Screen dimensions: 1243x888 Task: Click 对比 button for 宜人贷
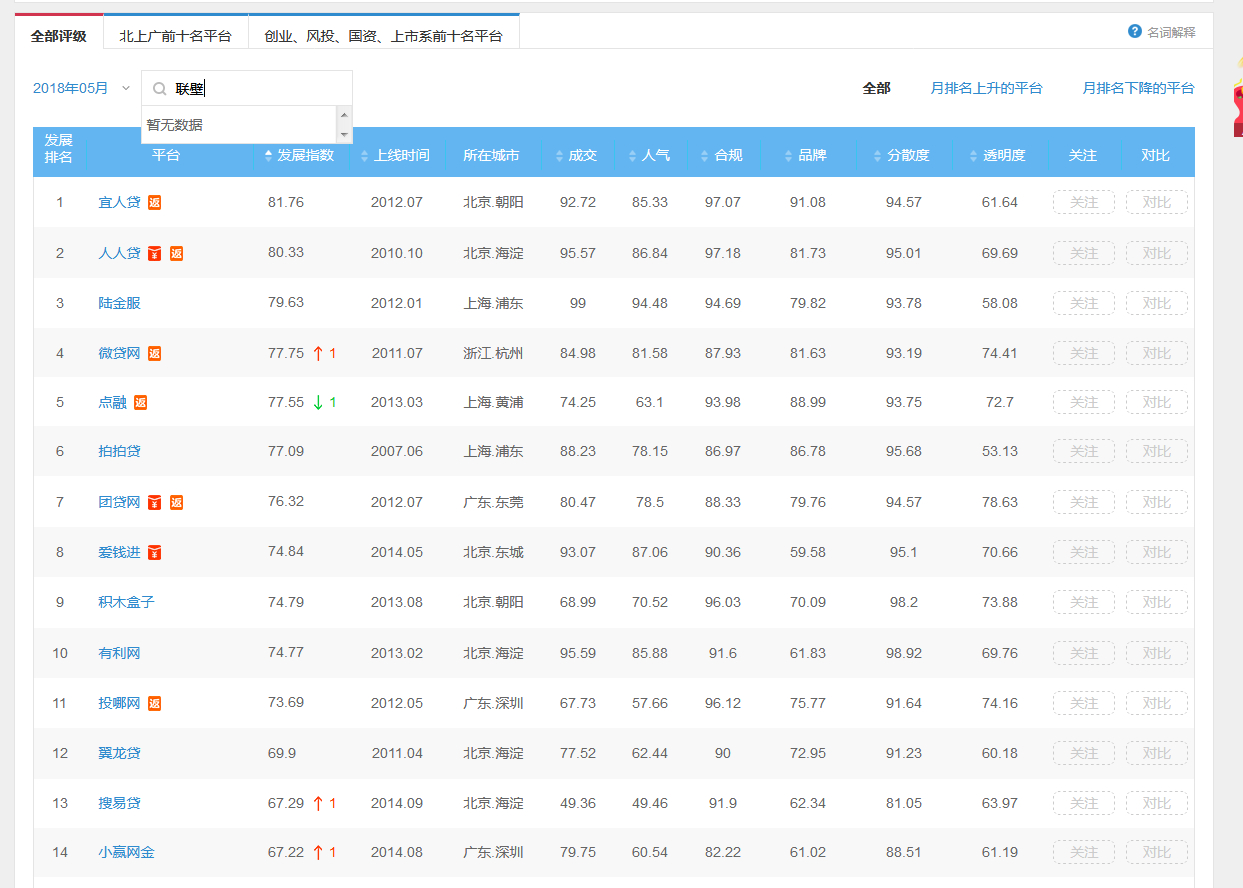point(1157,203)
